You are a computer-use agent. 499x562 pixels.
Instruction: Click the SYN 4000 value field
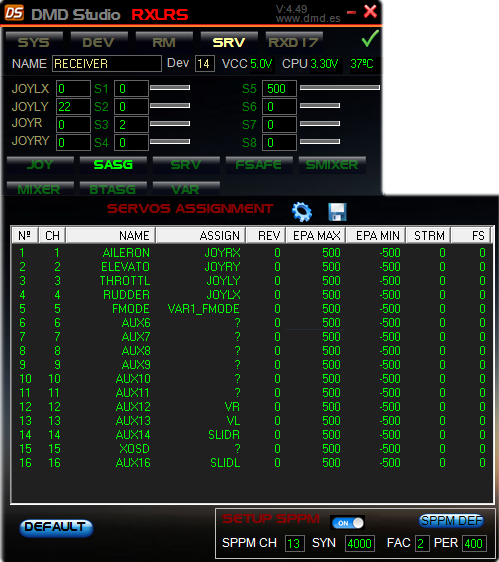point(360,543)
